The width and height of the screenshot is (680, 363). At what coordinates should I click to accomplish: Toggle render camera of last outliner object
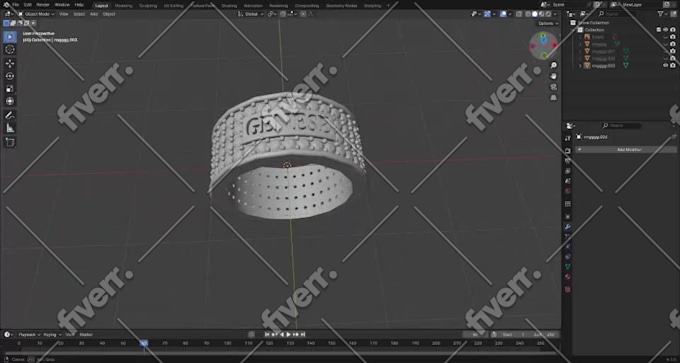673,65
